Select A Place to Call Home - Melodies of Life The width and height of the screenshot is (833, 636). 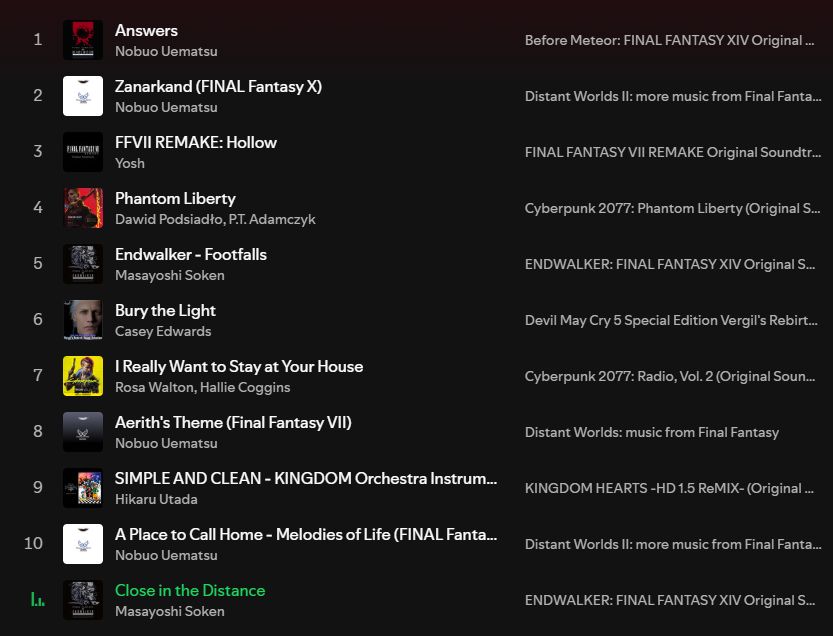point(306,535)
